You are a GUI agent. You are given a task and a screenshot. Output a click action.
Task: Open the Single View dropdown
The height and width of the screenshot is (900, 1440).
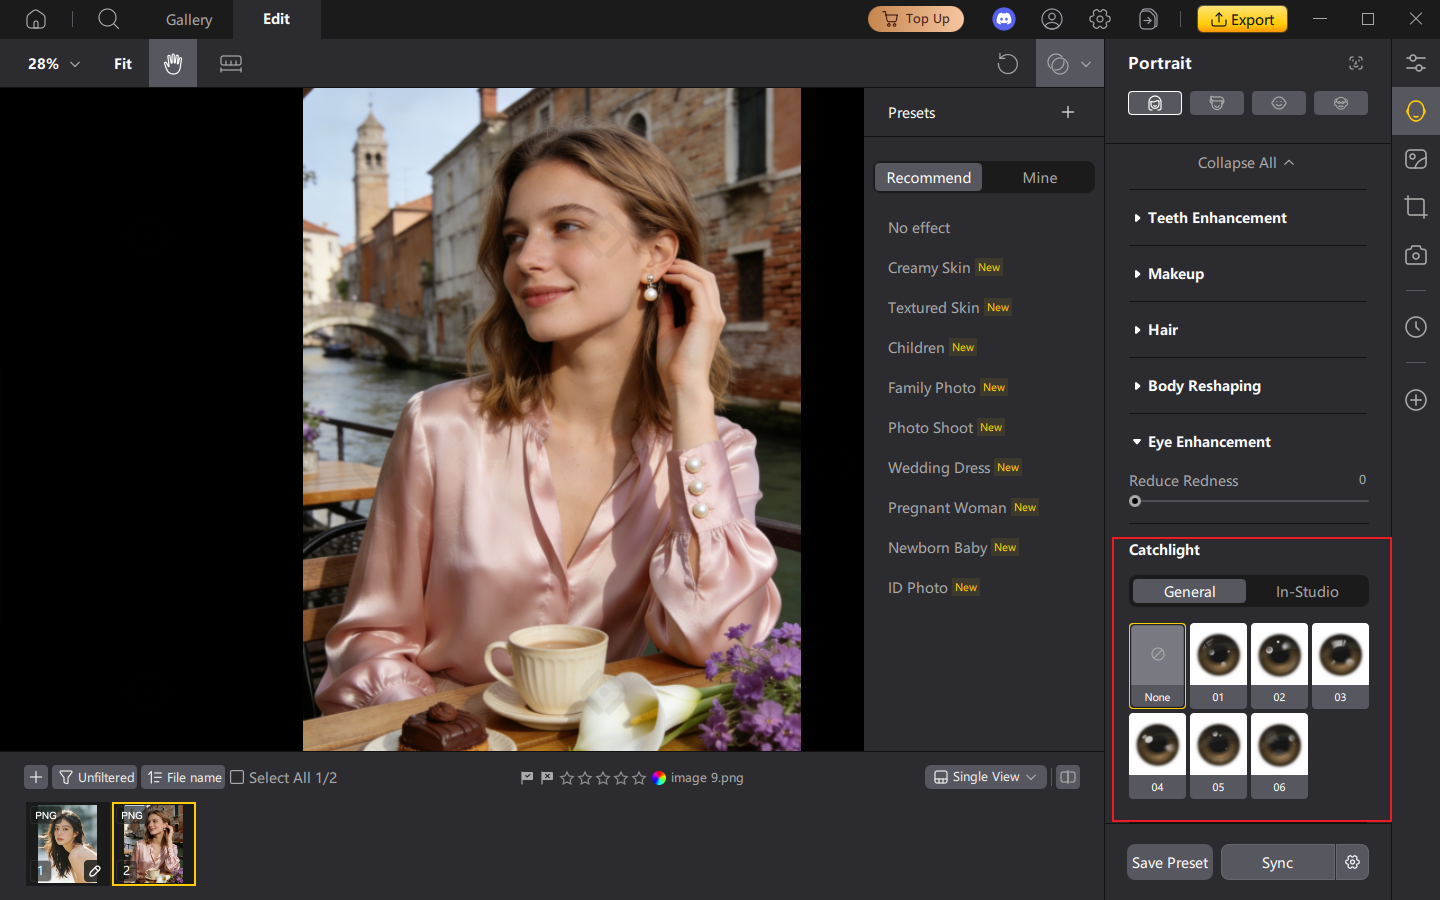click(985, 777)
